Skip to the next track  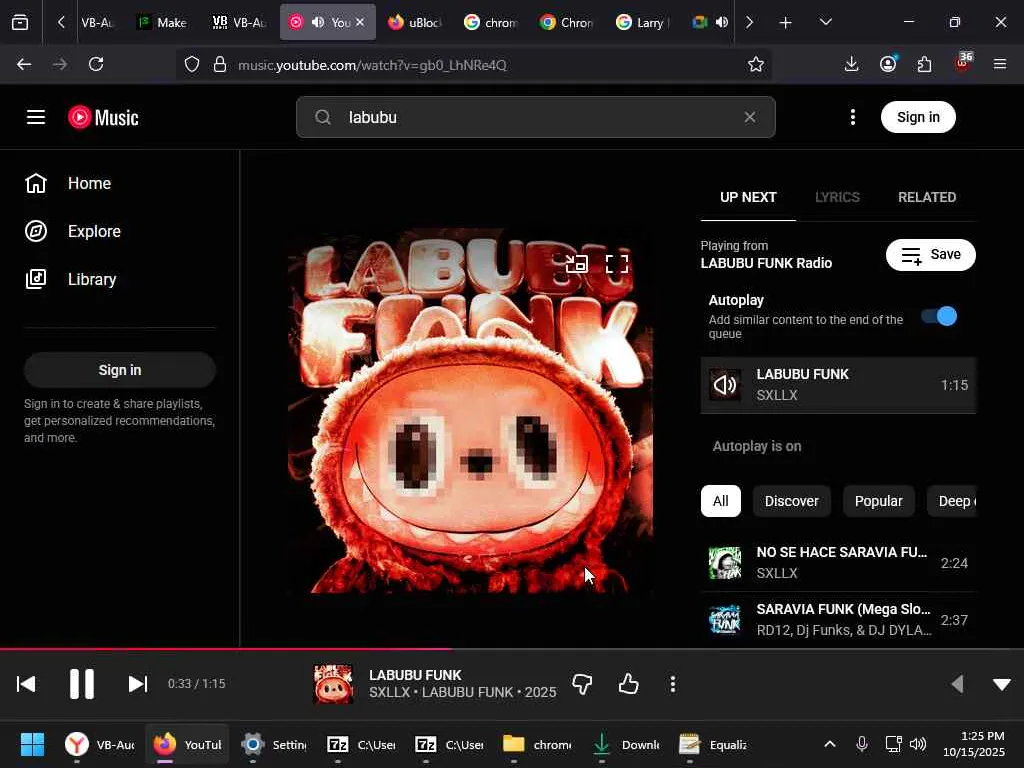(138, 684)
